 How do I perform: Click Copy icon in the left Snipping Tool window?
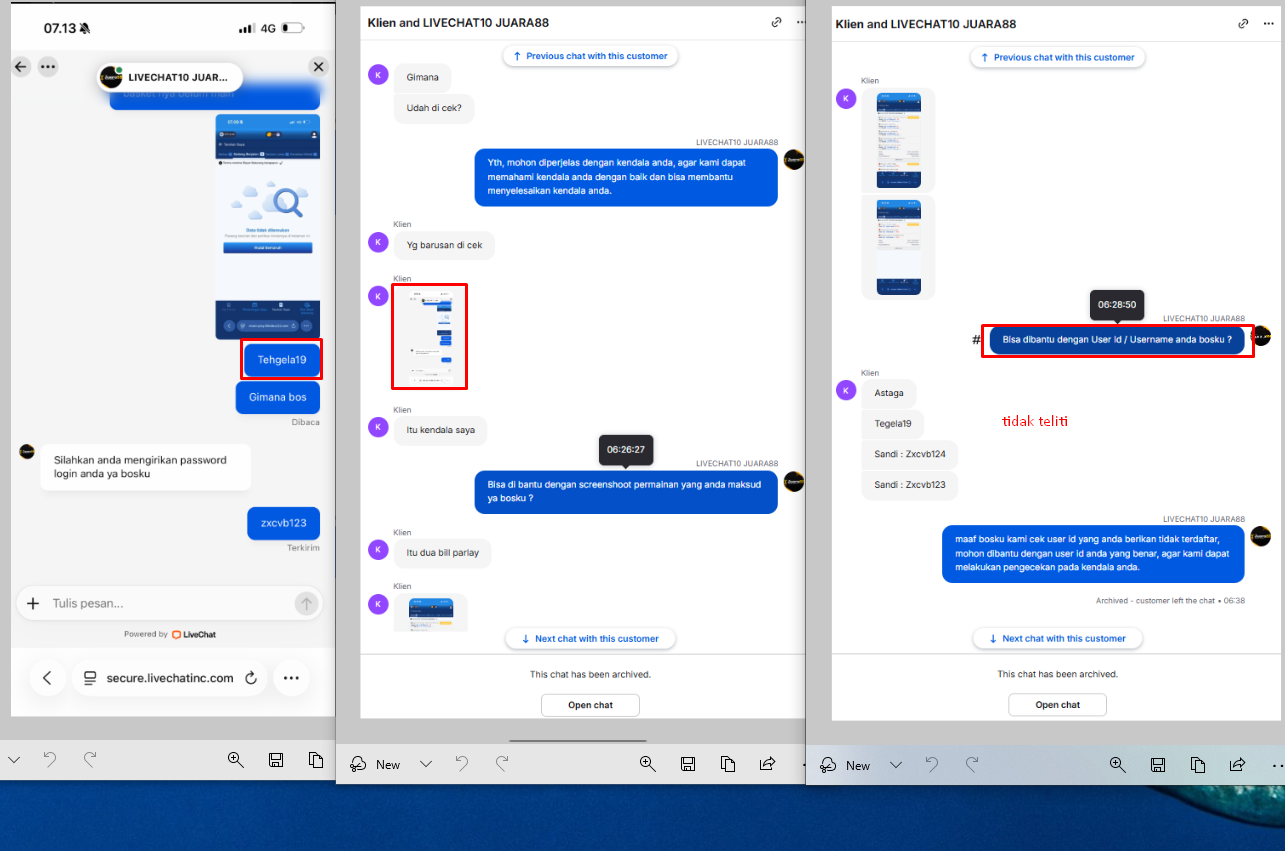pos(316,760)
